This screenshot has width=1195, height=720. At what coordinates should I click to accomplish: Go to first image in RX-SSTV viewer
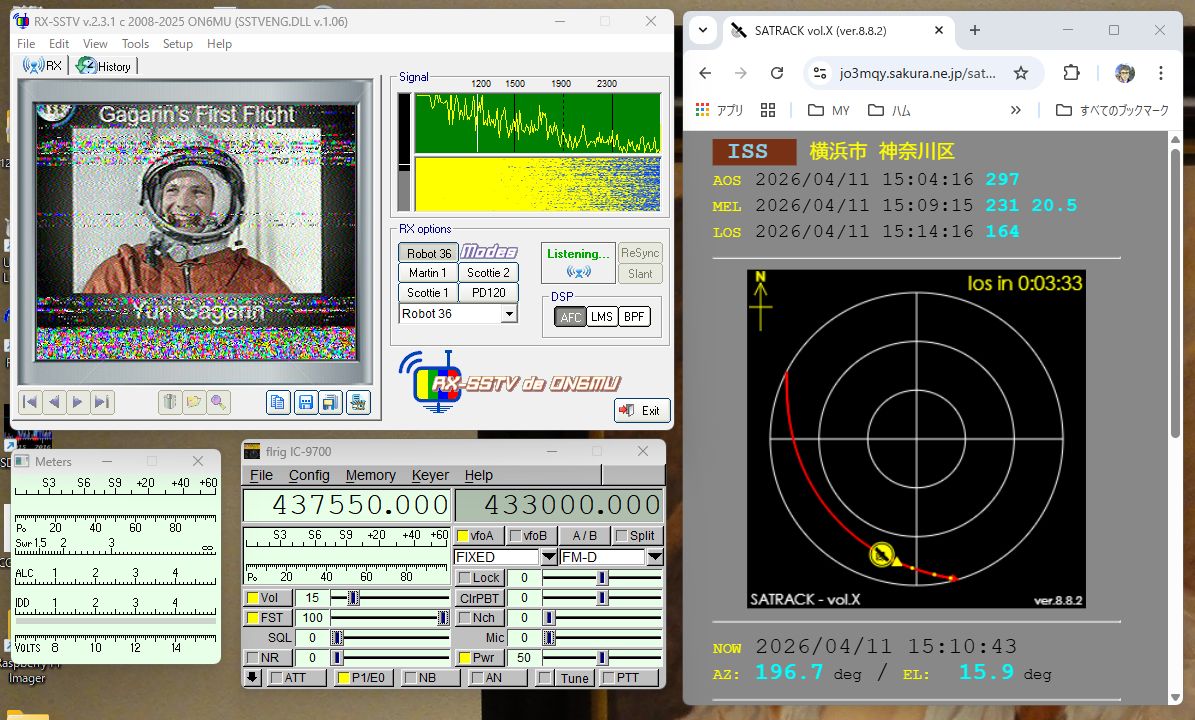30,402
